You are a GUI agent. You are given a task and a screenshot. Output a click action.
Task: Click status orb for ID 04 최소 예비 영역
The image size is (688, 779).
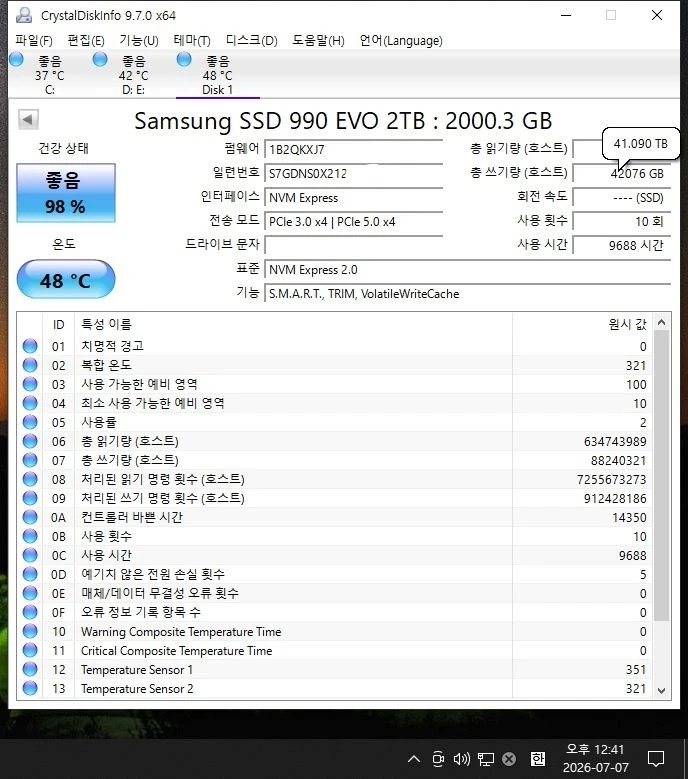pos(30,403)
